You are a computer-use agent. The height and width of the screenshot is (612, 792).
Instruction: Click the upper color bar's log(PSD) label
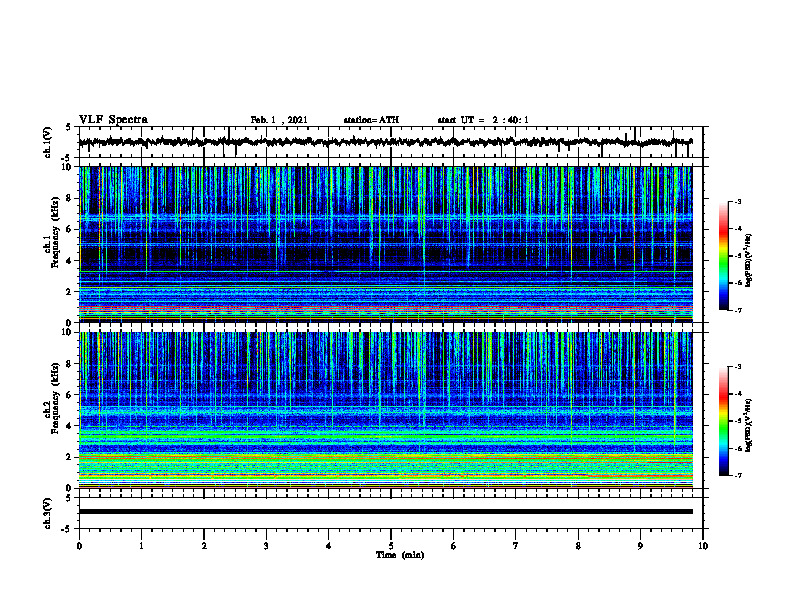(x=749, y=260)
